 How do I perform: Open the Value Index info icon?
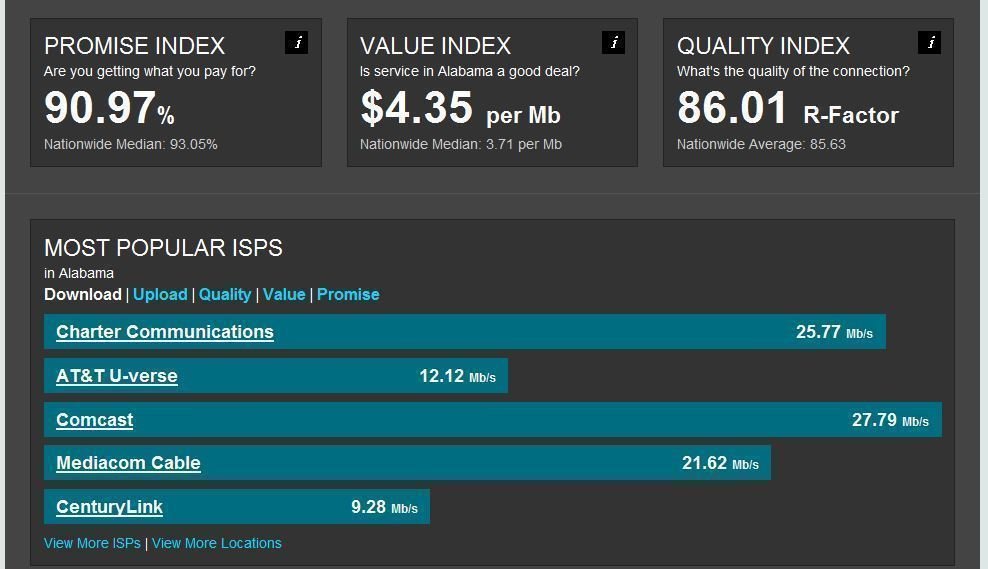pyautogui.click(x=614, y=42)
